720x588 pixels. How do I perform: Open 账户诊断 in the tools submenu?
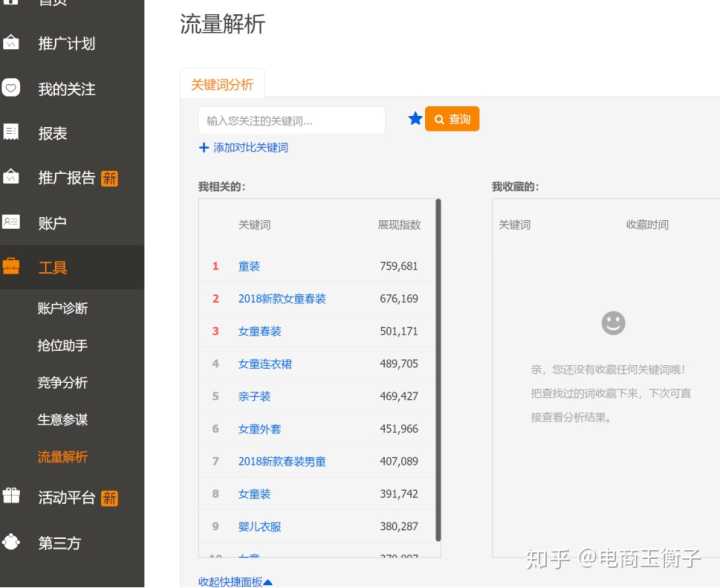point(63,308)
